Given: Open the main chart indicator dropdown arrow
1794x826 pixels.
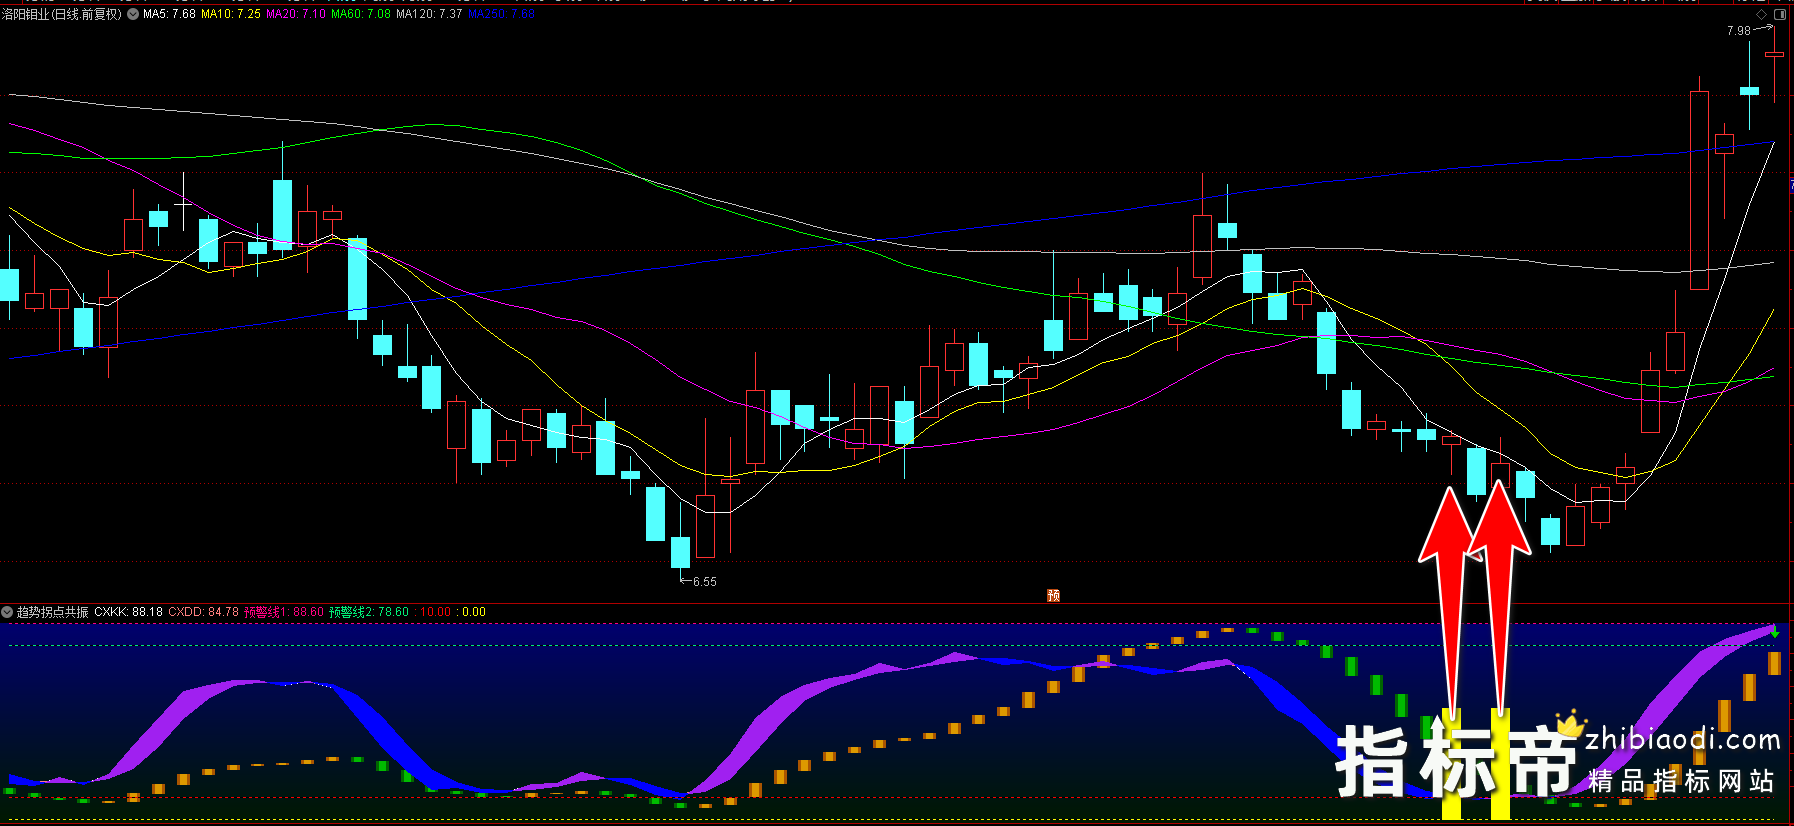Looking at the screenshot, I should pyautogui.click(x=133, y=14).
